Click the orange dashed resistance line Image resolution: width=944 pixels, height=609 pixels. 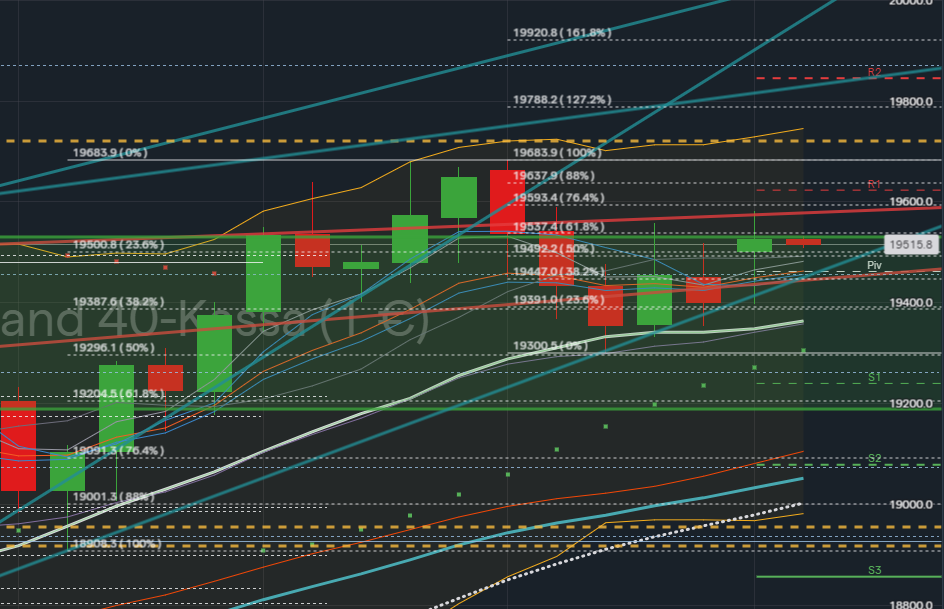(300, 139)
